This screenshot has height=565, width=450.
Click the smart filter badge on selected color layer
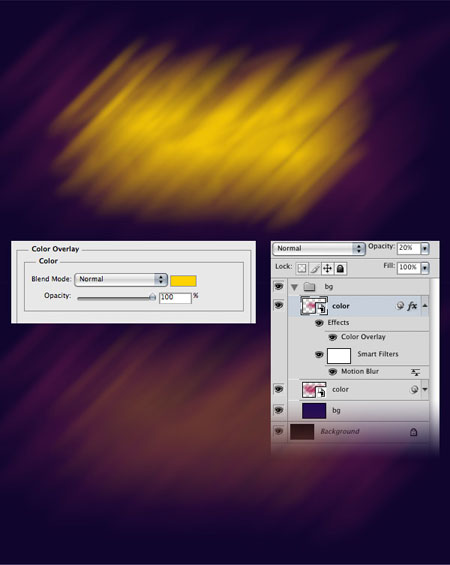pos(400,306)
